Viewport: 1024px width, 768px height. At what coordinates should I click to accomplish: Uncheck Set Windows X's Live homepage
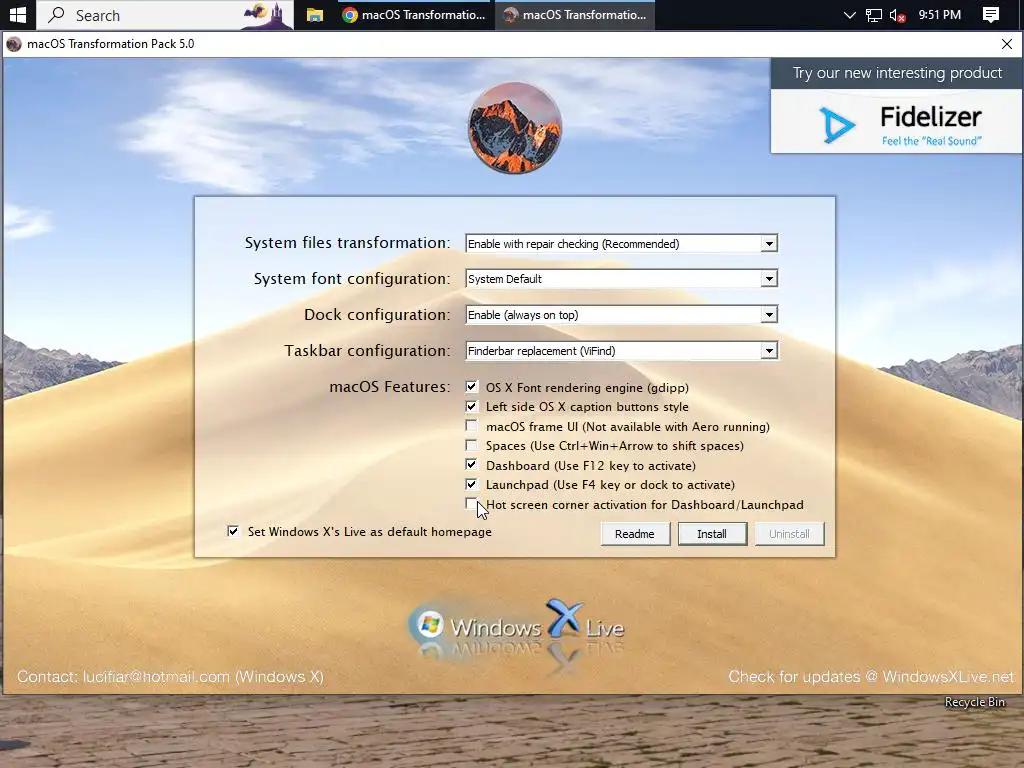point(233,532)
